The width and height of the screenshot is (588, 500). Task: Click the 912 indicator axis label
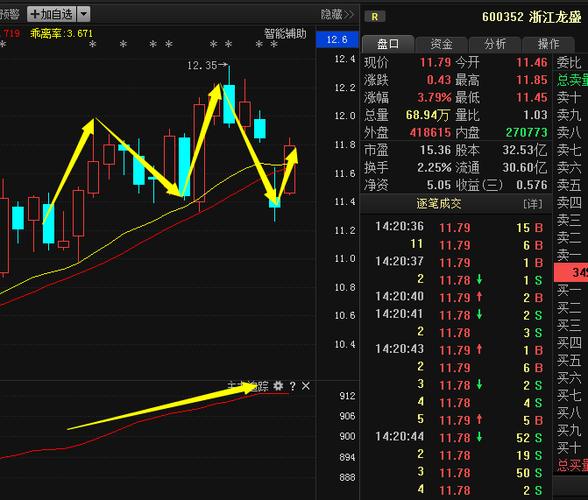click(347, 396)
